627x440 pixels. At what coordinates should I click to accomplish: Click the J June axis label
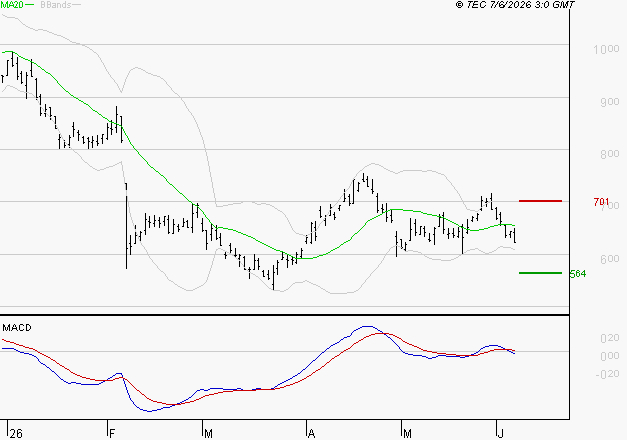(500, 434)
